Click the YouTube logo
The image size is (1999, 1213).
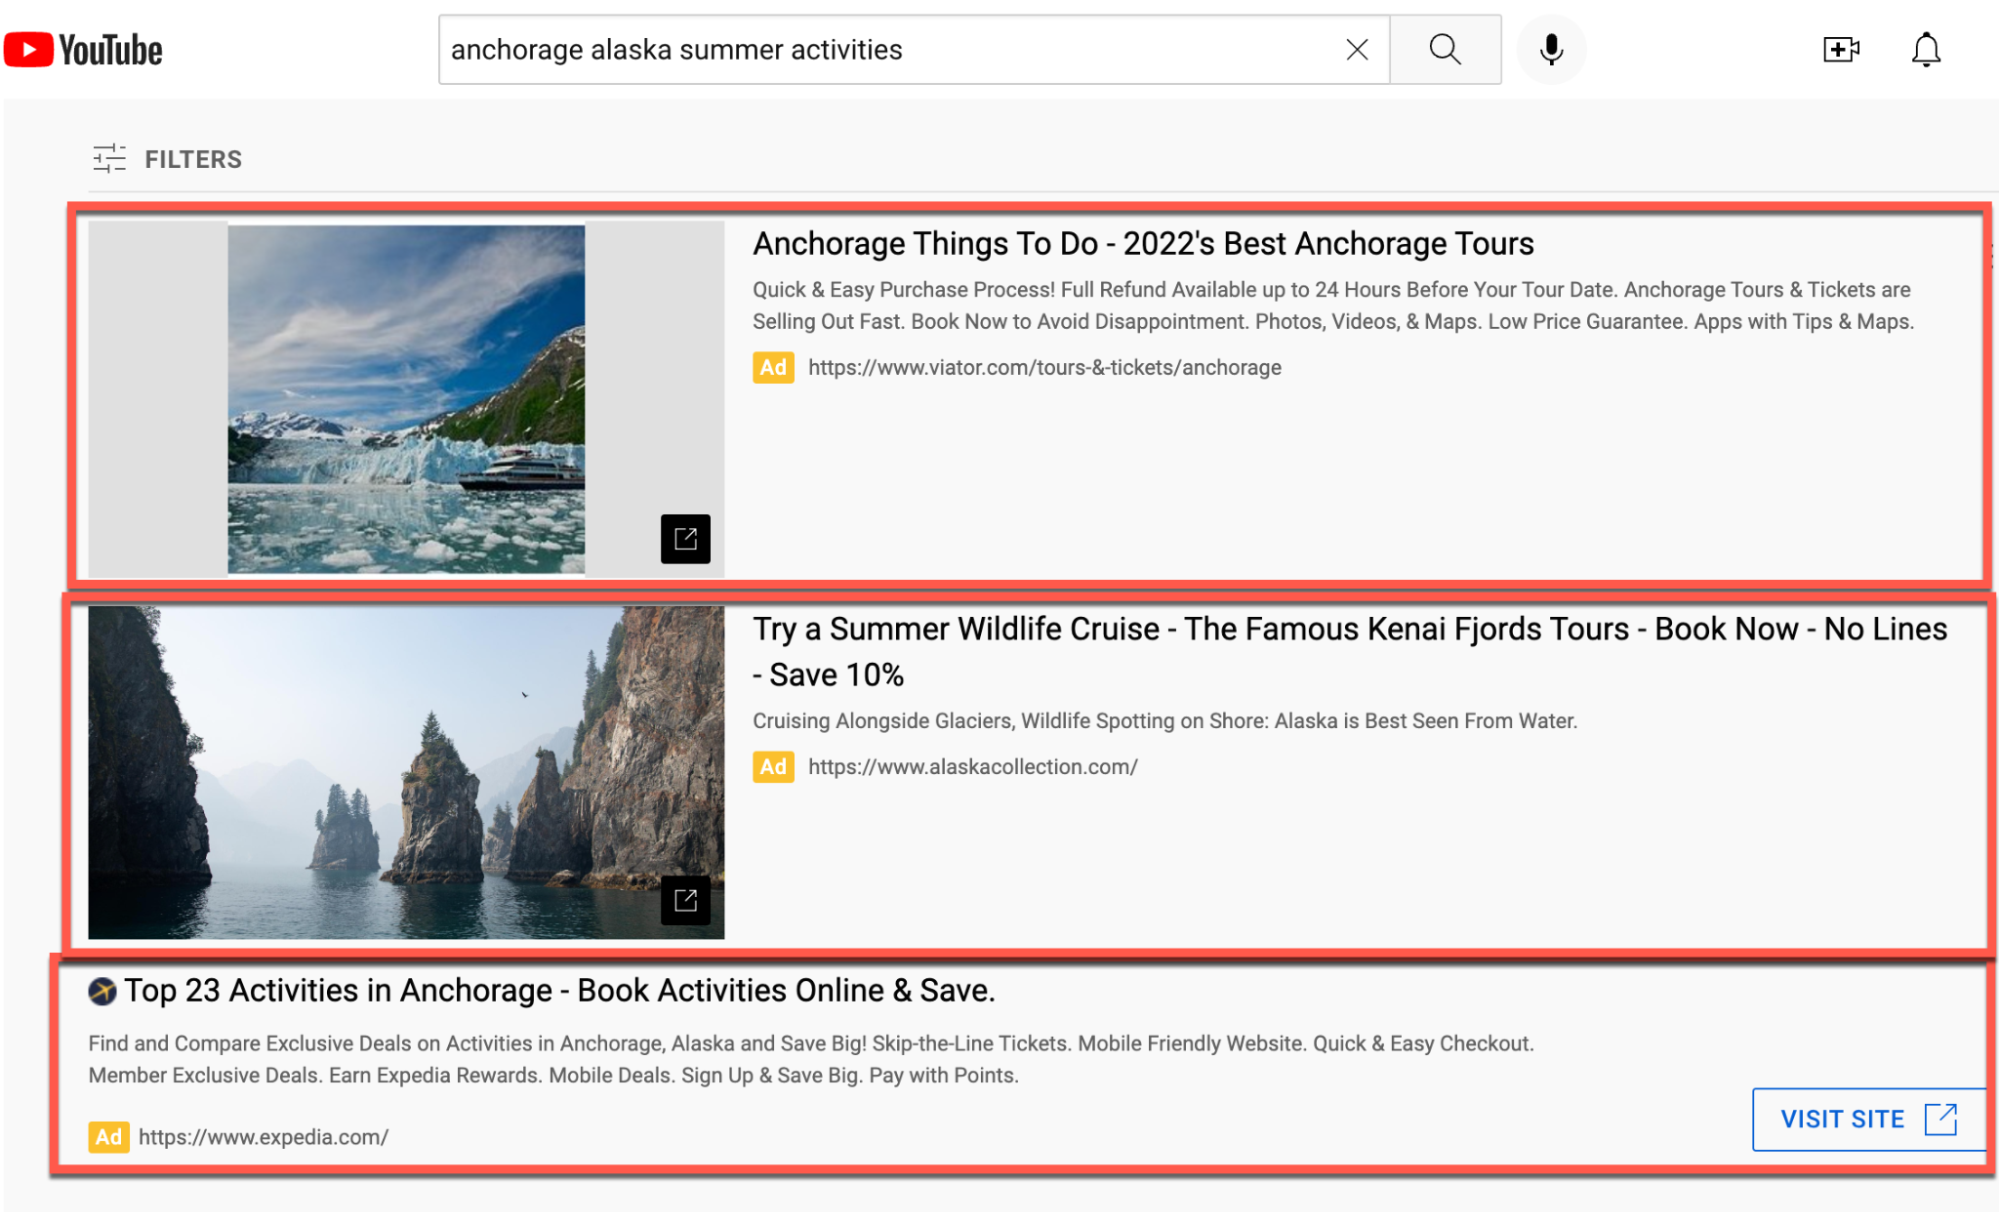(x=84, y=48)
